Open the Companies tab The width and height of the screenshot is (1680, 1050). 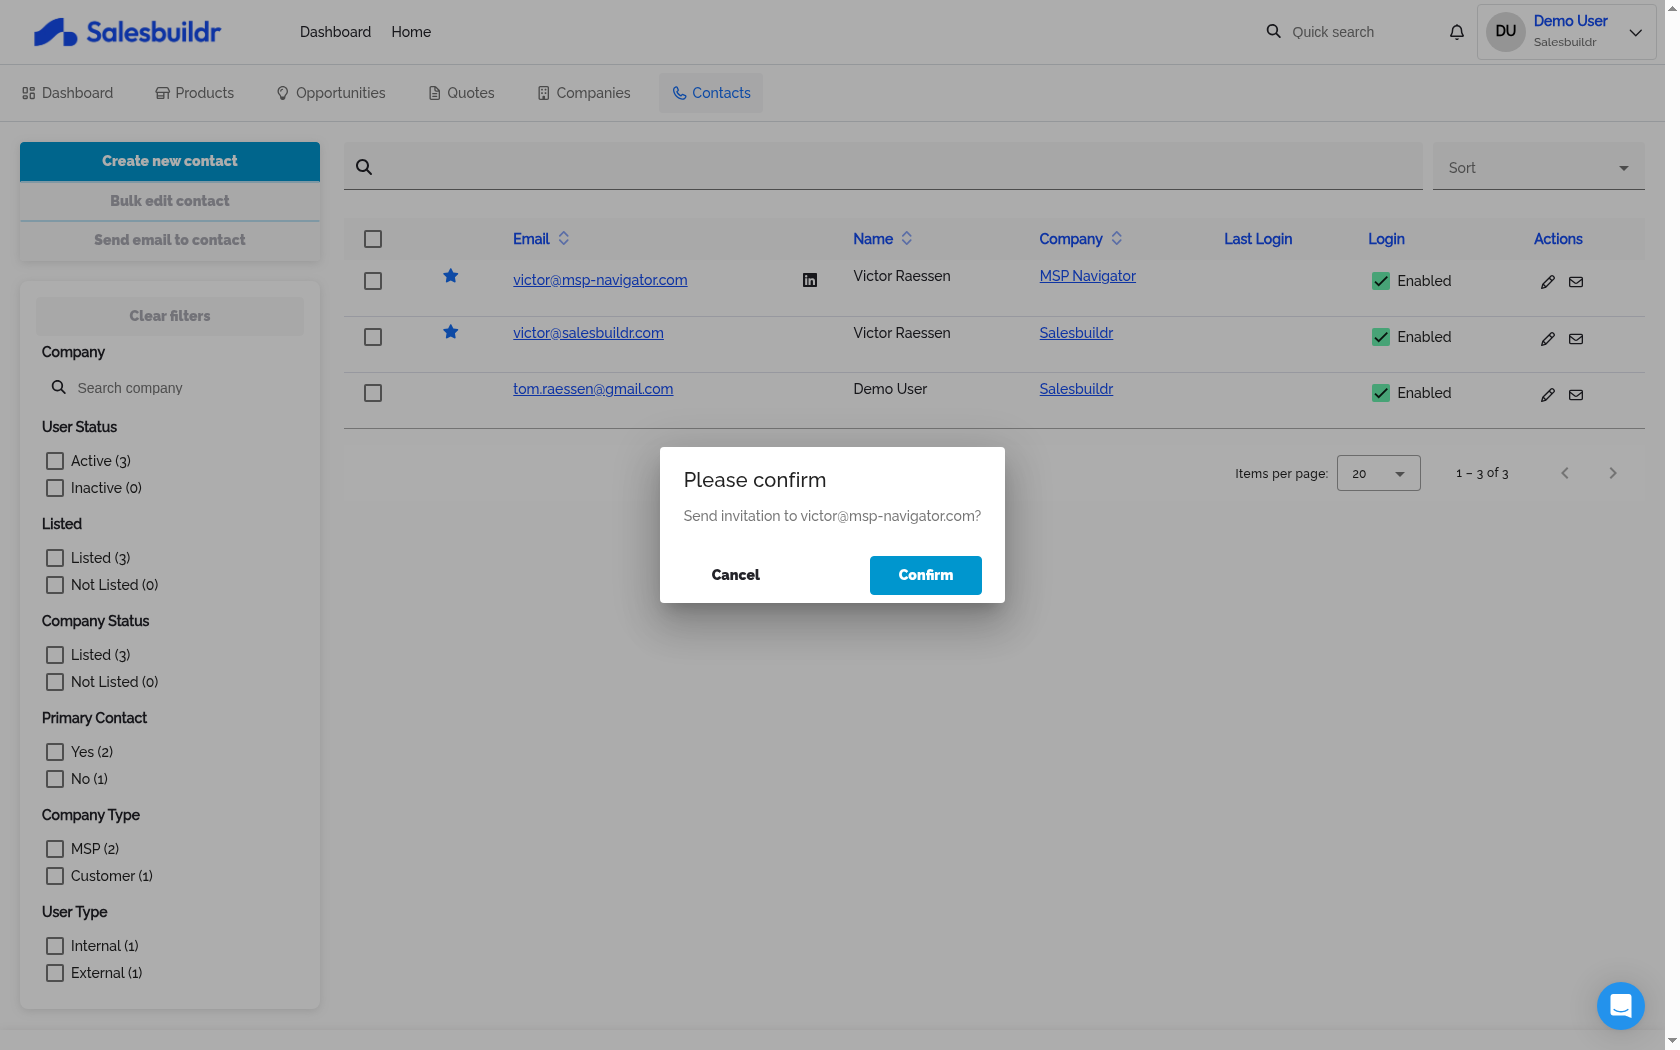(x=584, y=93)
